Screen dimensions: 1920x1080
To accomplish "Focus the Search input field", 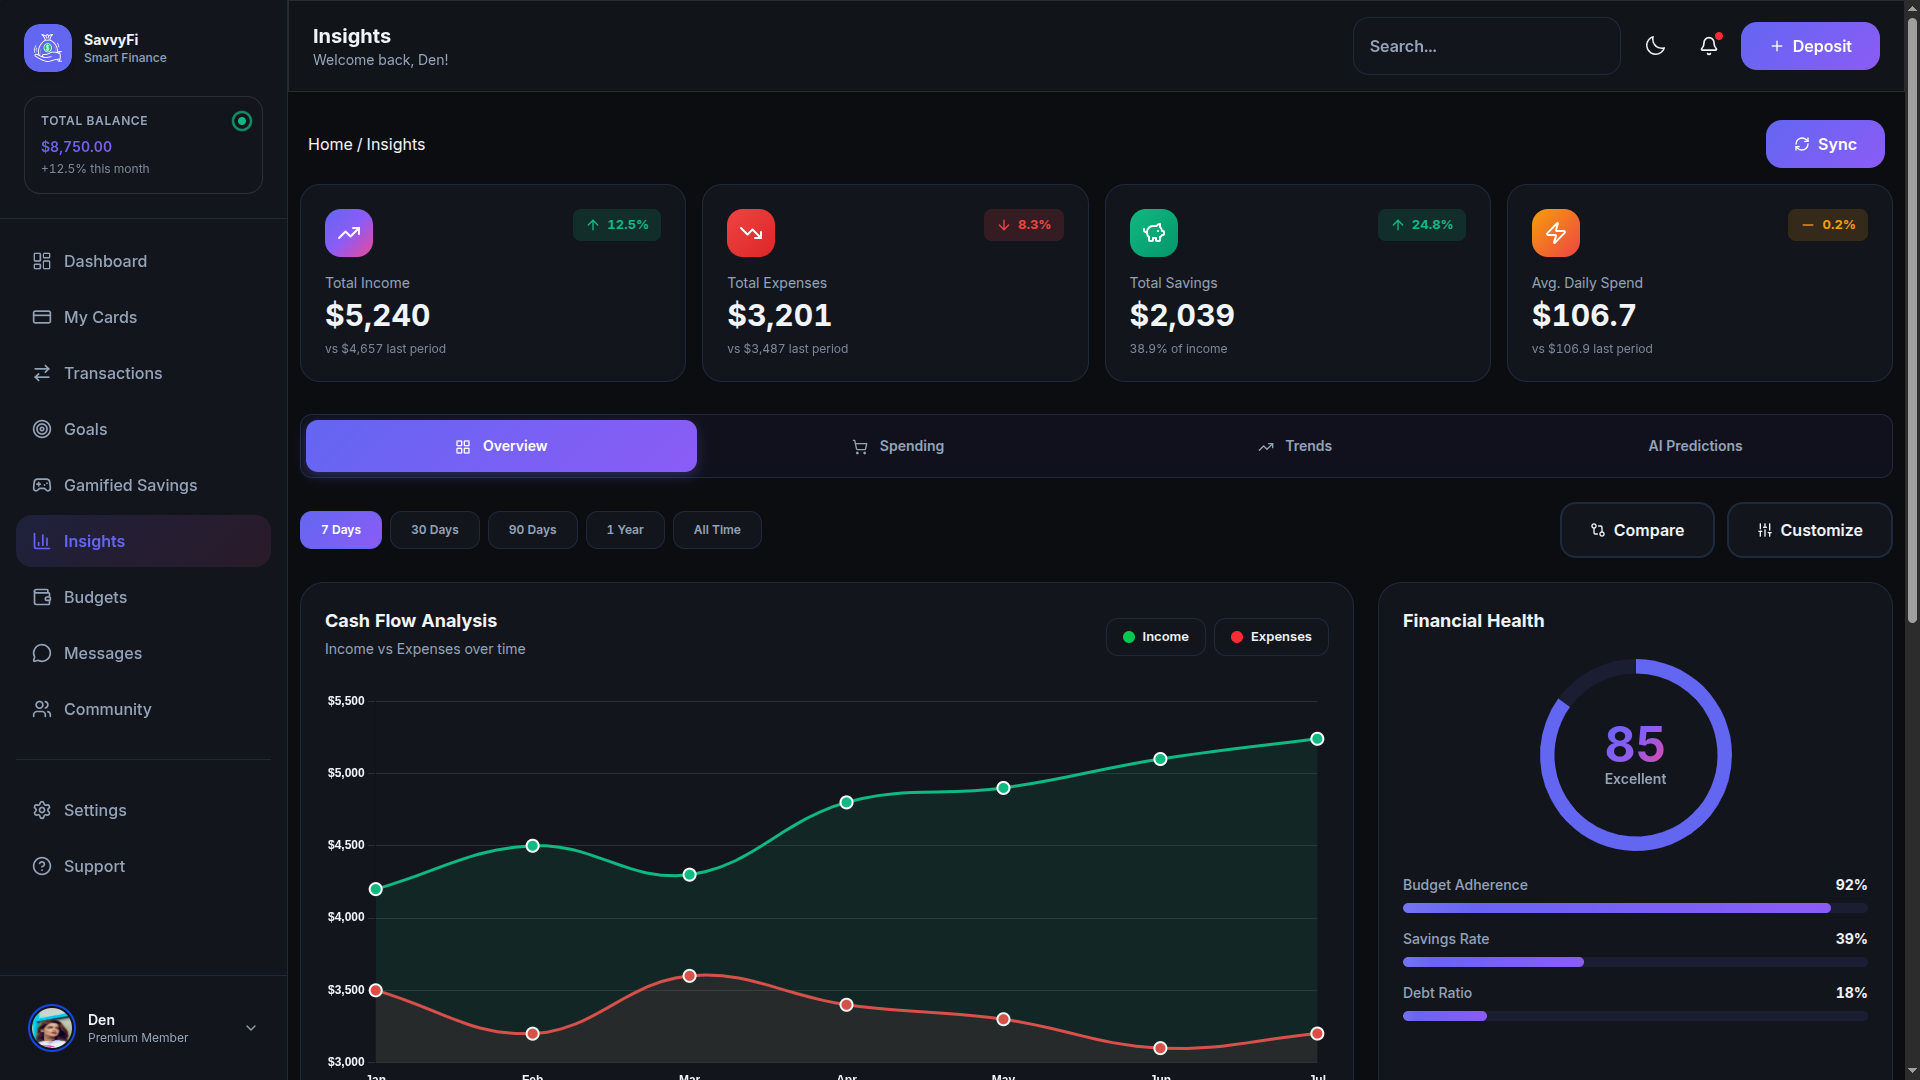I will click(1486, 46).
